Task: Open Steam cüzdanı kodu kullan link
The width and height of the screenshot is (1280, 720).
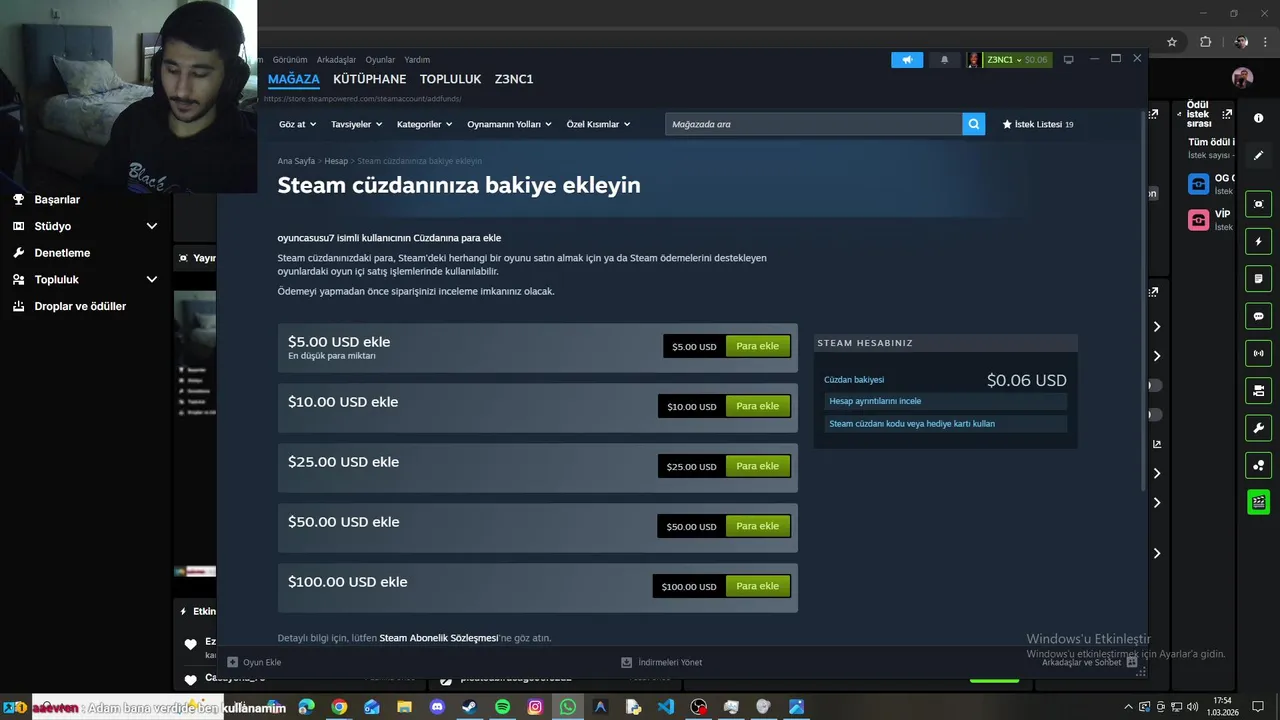Action: click(x=945, y=424)
